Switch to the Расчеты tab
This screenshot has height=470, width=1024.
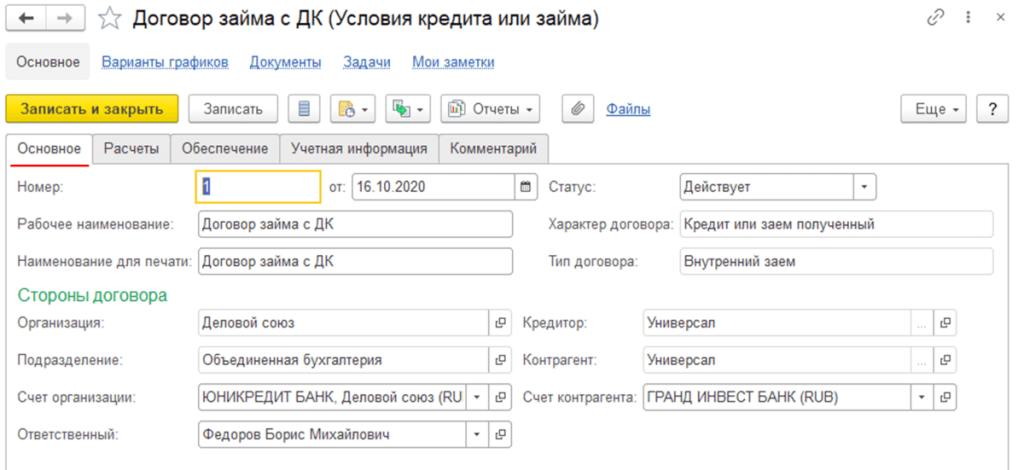tap(131, 149)
